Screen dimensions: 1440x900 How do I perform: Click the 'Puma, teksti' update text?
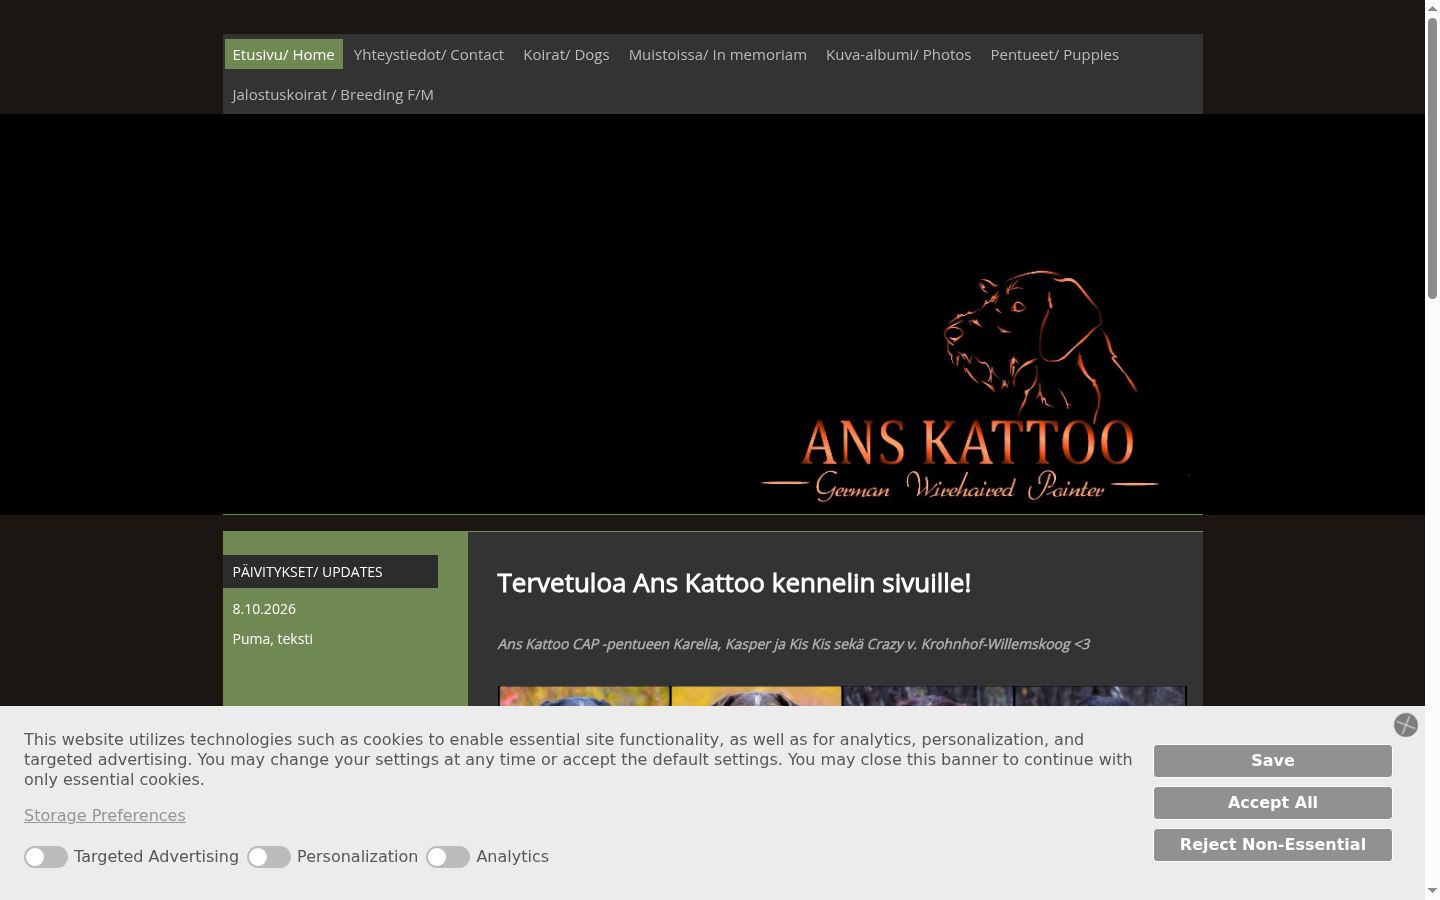coord(273,638)
